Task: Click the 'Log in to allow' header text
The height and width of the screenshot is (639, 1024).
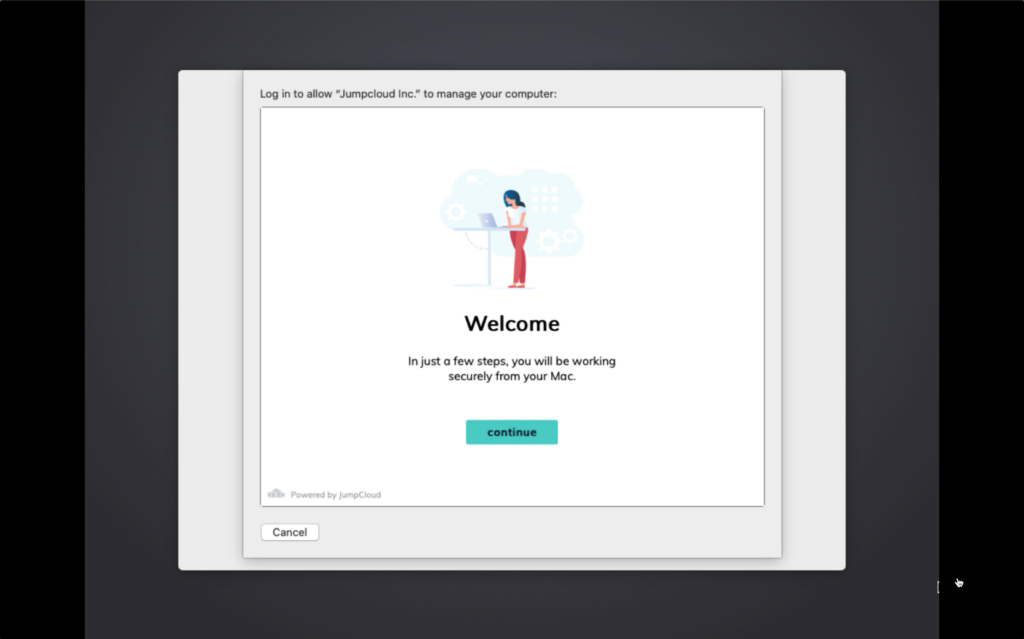Action: point(408,94)
